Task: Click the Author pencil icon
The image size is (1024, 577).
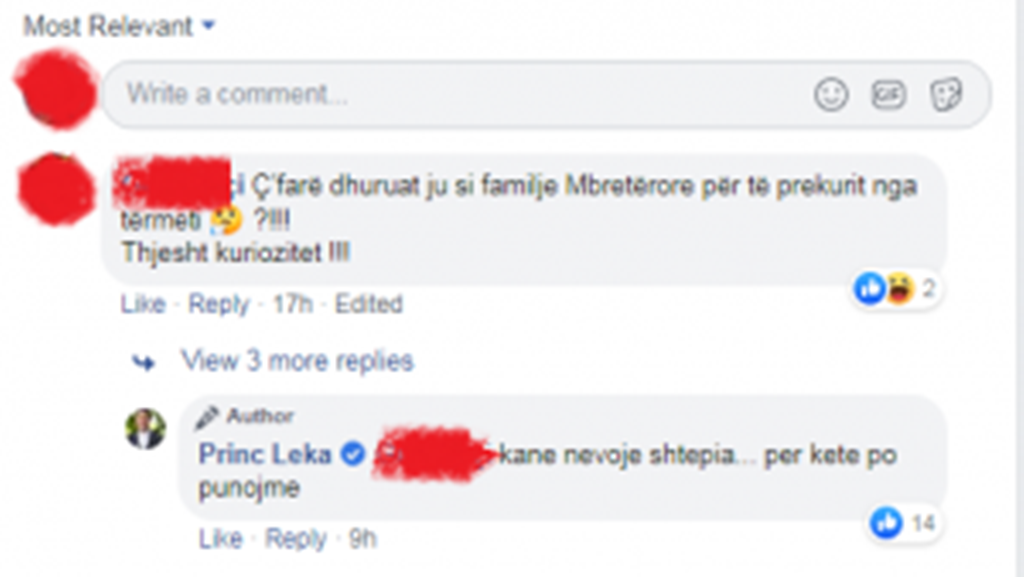Action: [x=207, y=416]
